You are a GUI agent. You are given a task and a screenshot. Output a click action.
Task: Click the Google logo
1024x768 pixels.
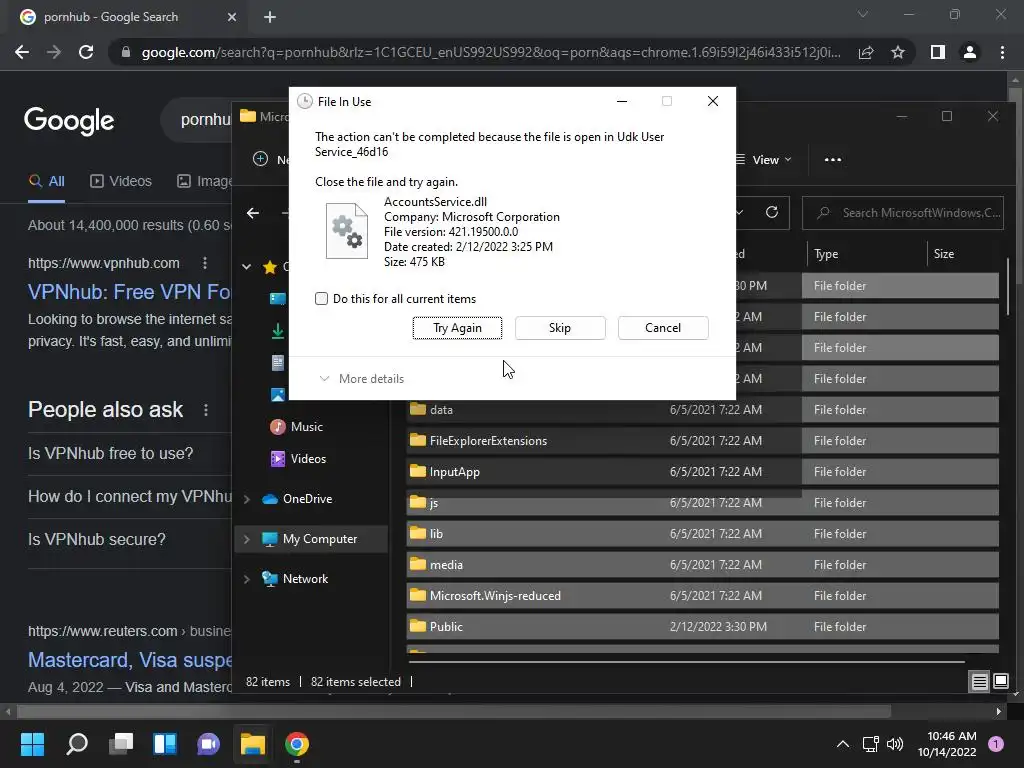tap(69, 121)
